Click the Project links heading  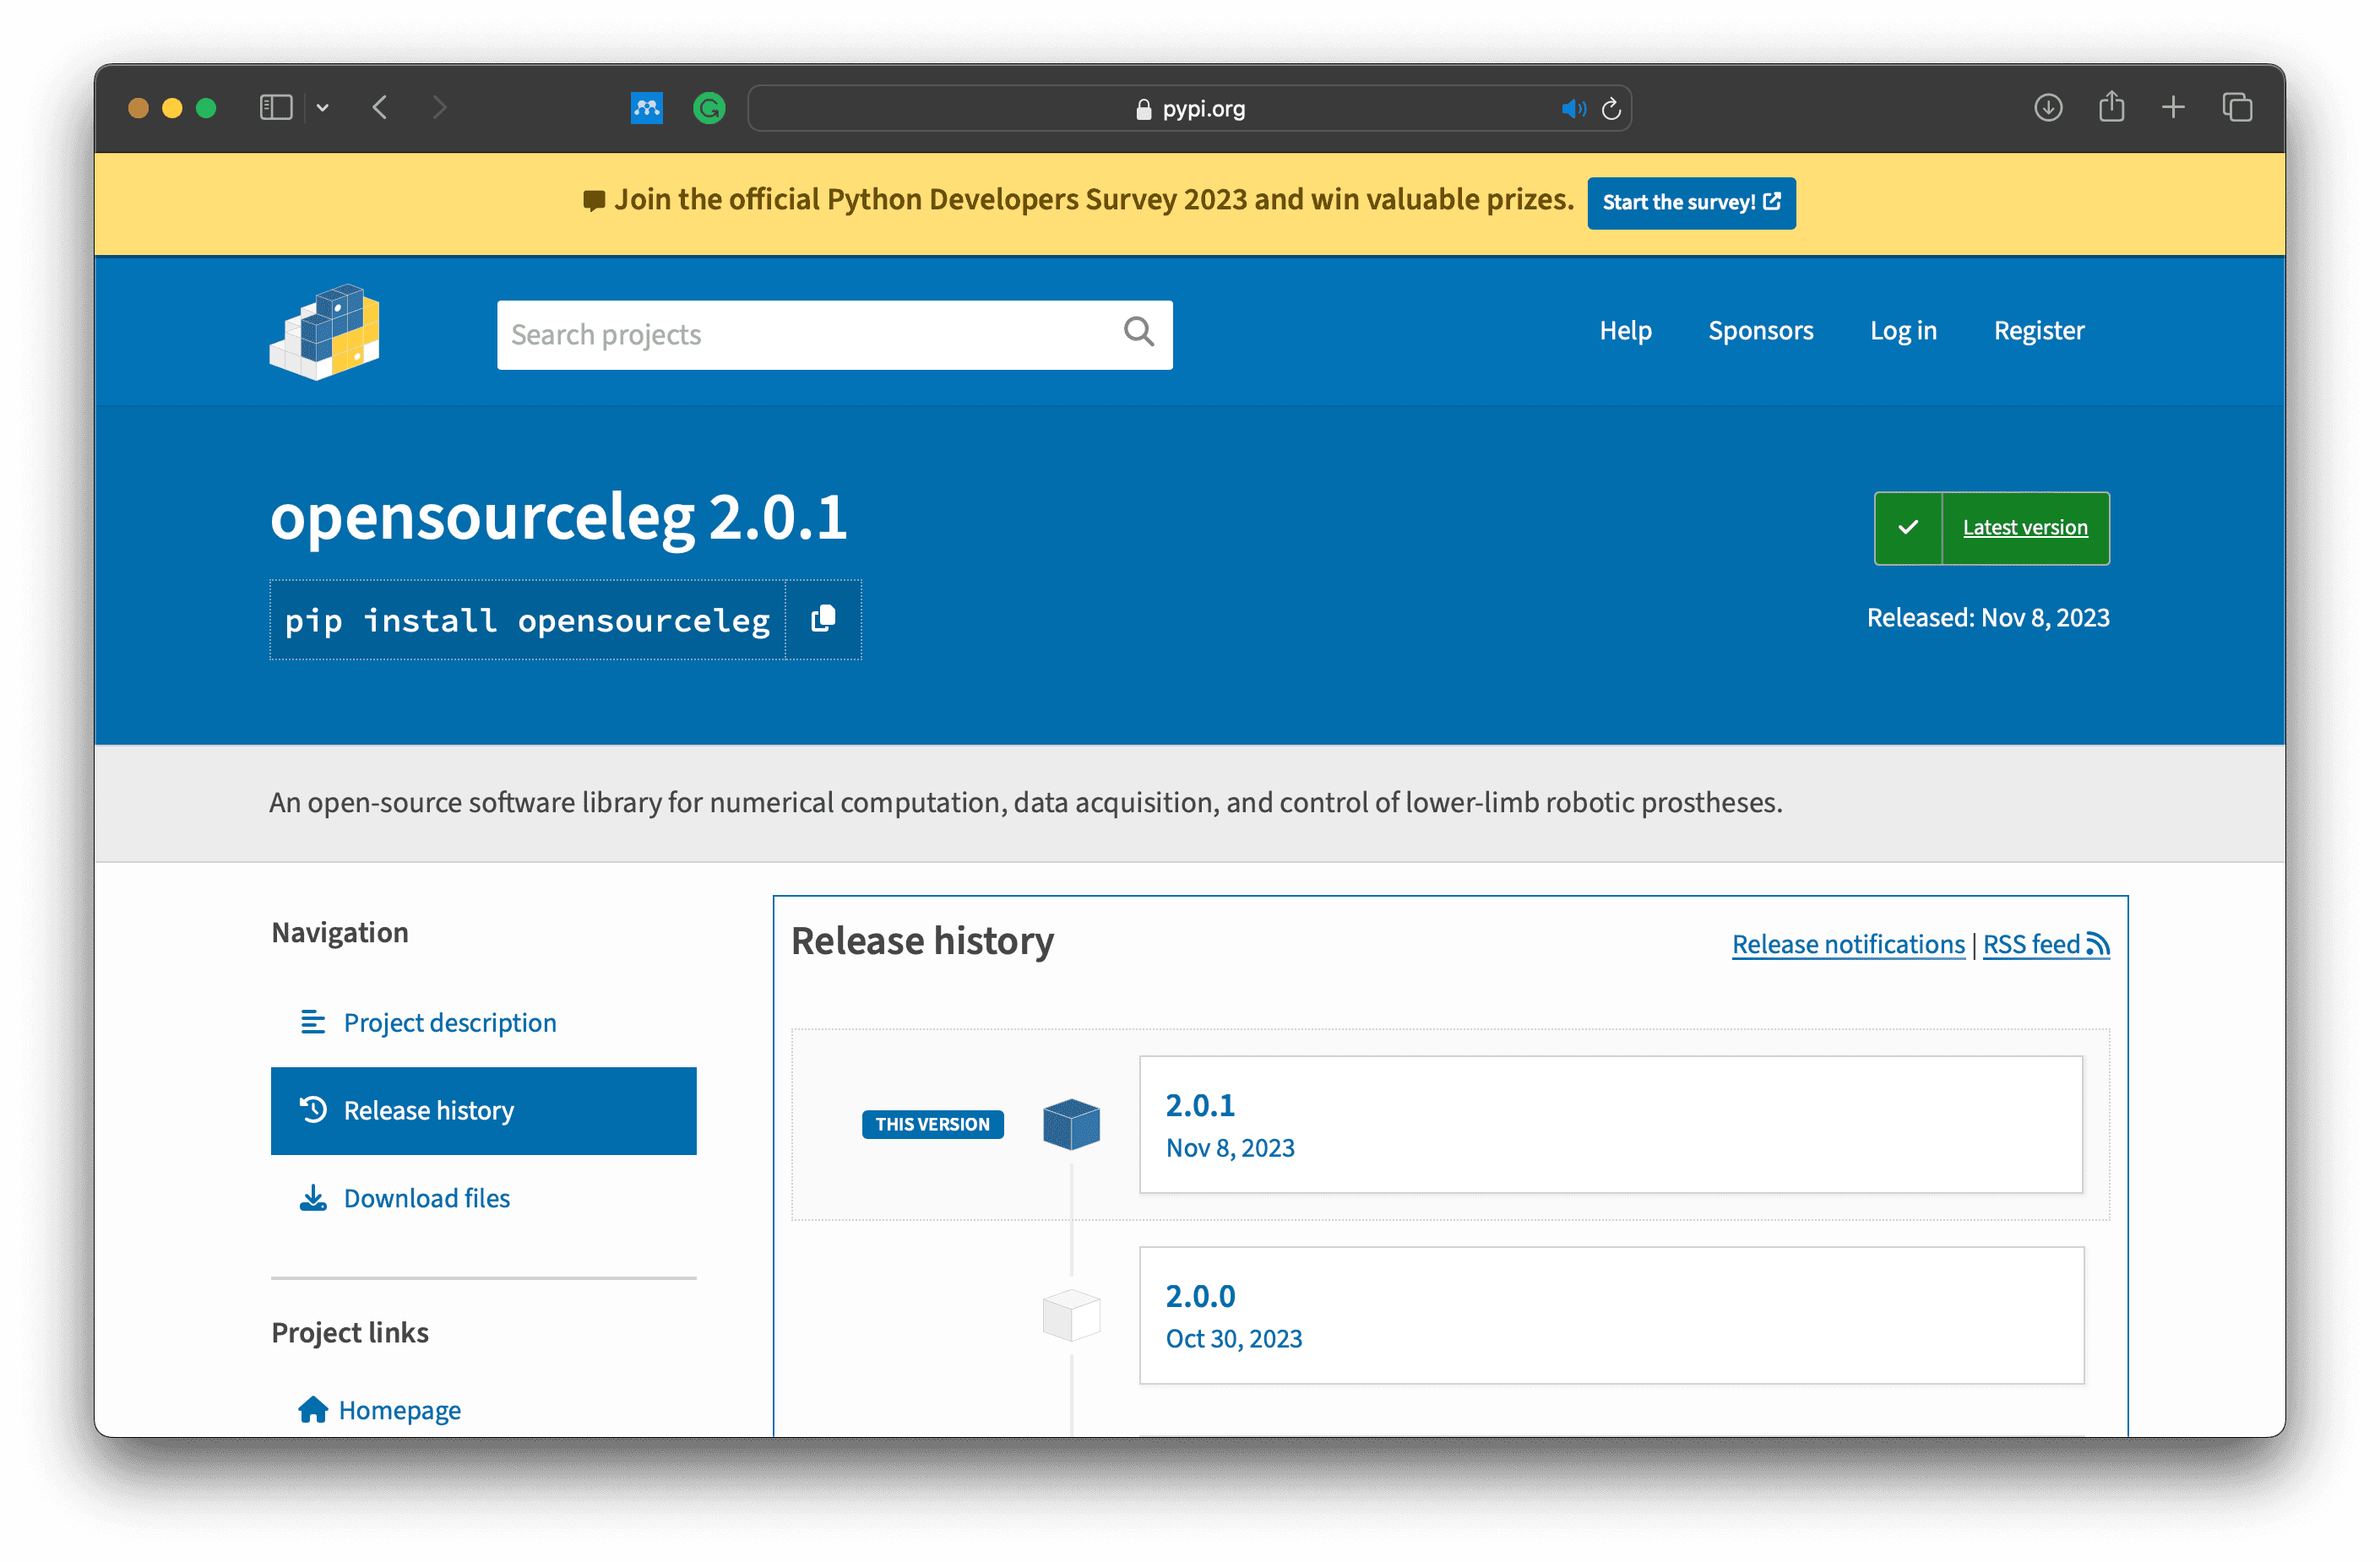click(x=350, y=1332)
